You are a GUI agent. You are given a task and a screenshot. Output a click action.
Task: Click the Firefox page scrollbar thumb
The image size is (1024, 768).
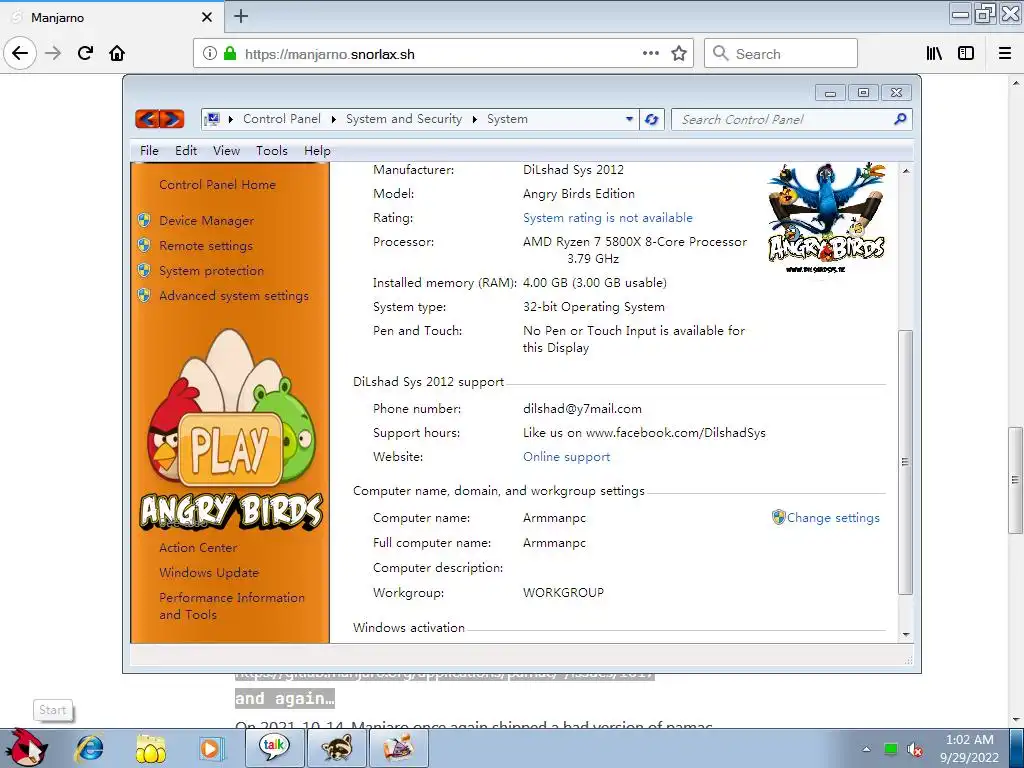pyautogui.click(x=1015, y=480)
